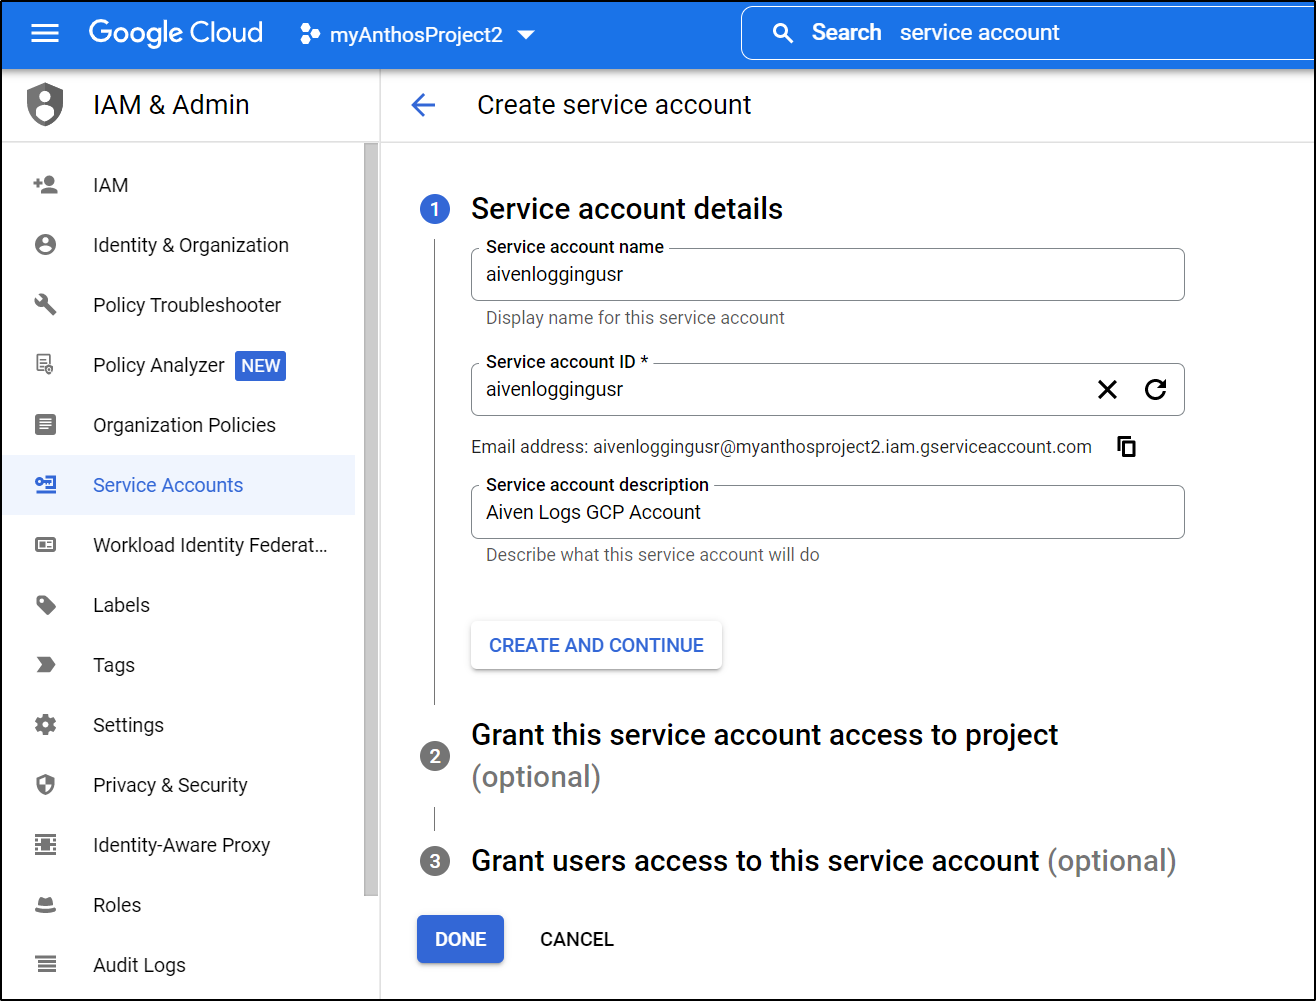Click the Identity-Aware Proxy icon
The width and height of the screenshot is (1316, 1001).
coord(45,845)
